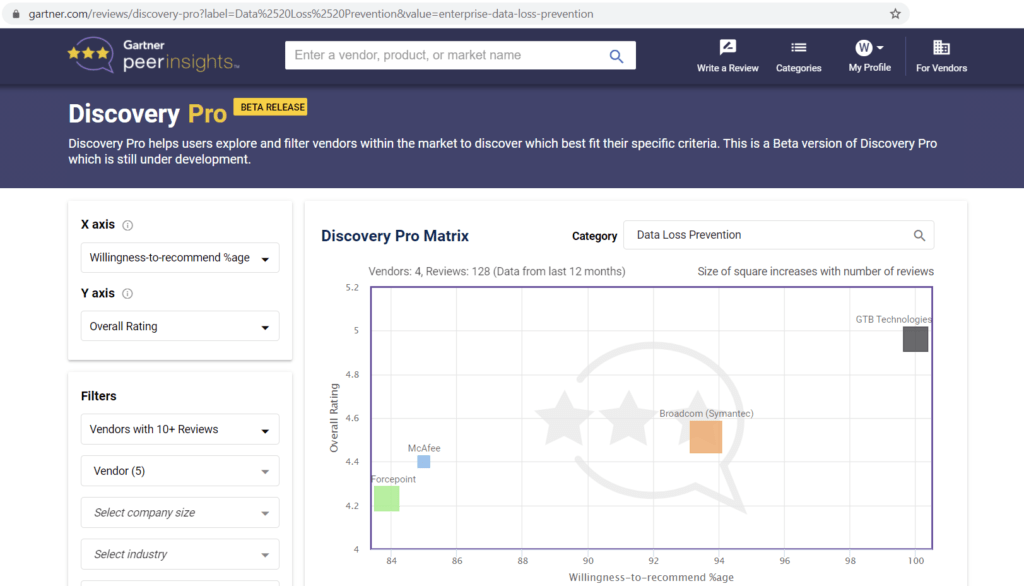Click the Forcepoint label
Image resolution: width=1024 pixels, height=586 pixels.
pyautogui.click(x=394, y=479)
